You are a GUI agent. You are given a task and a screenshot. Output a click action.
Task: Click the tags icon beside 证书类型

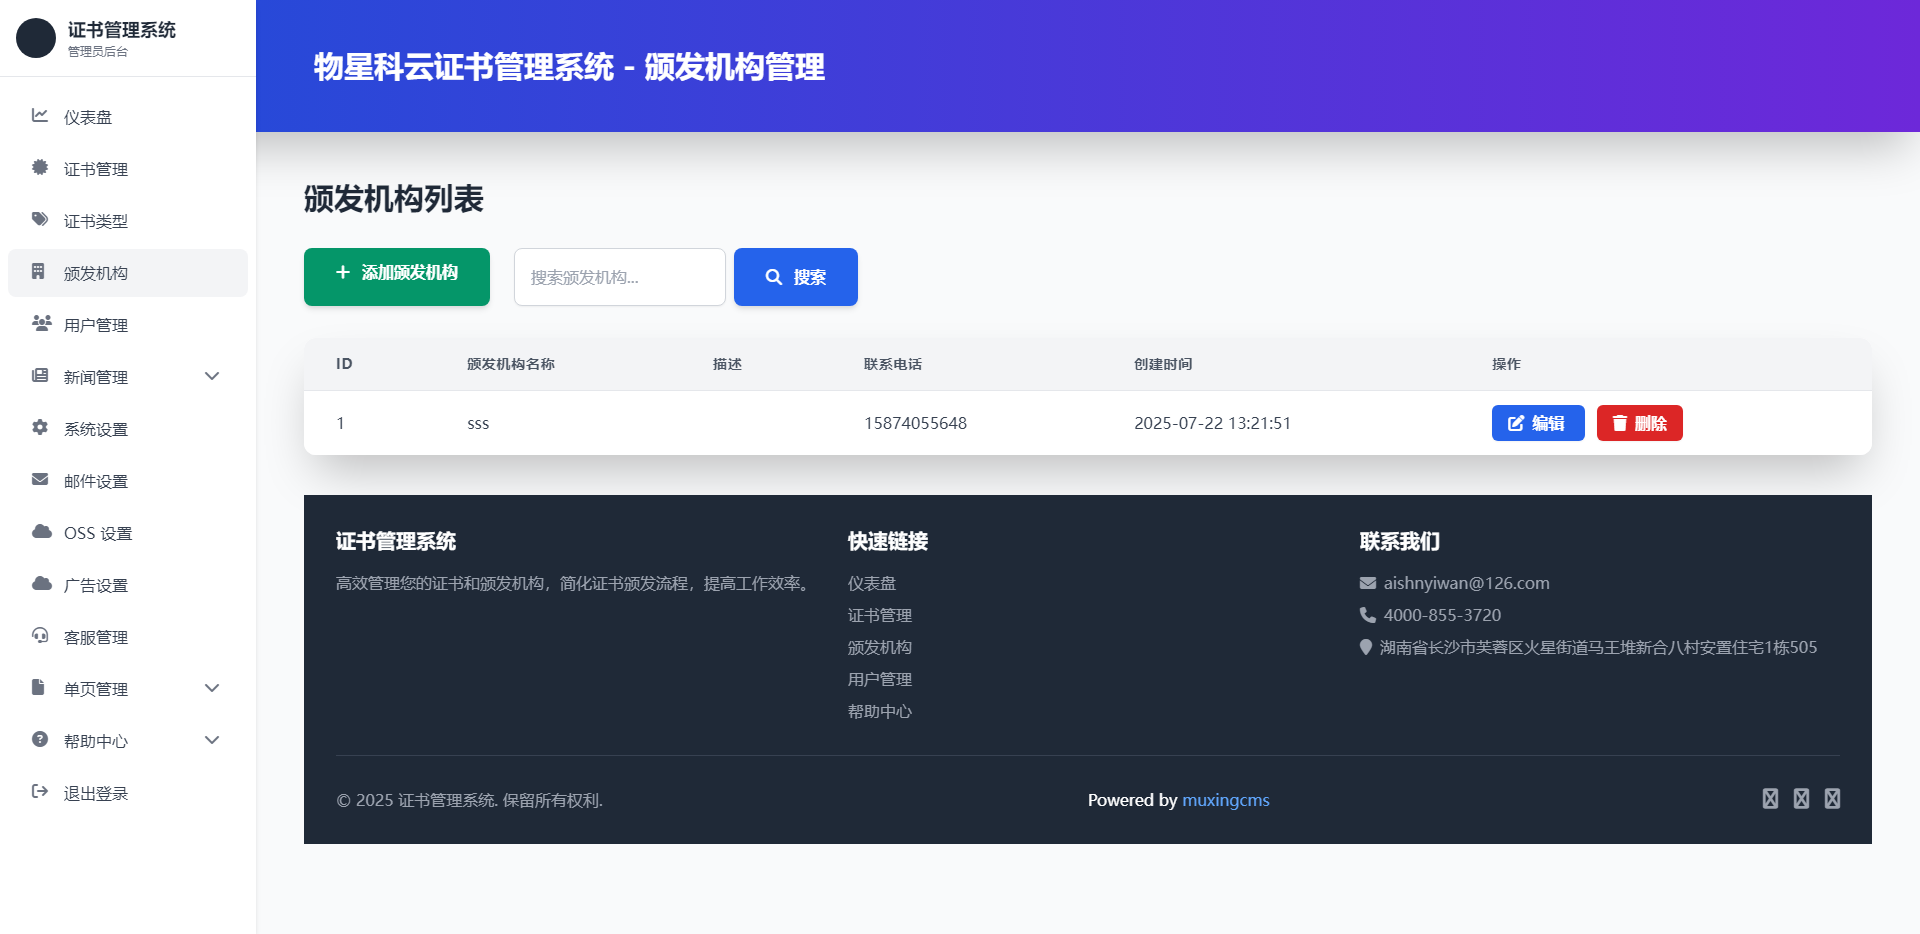point(40,219)
